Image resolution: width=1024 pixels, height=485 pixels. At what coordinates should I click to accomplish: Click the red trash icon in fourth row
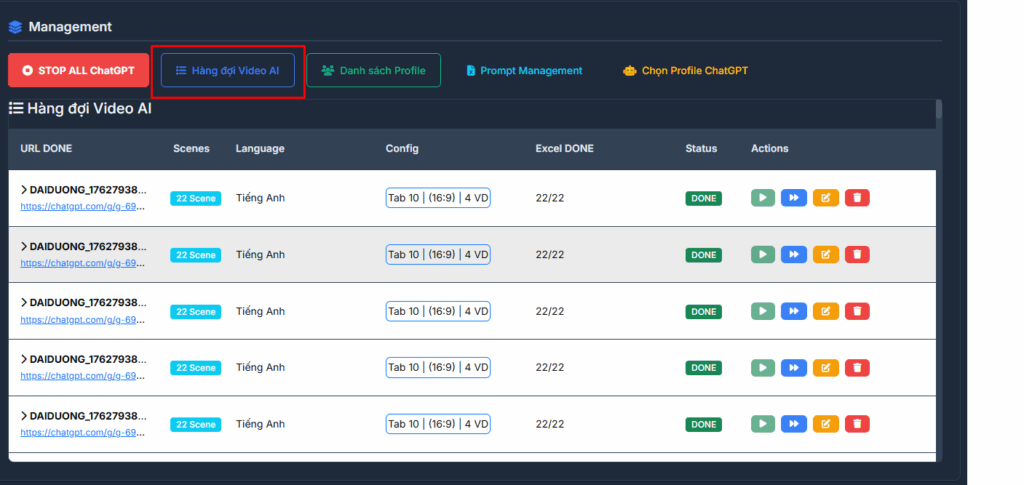(x=857, y=368)
